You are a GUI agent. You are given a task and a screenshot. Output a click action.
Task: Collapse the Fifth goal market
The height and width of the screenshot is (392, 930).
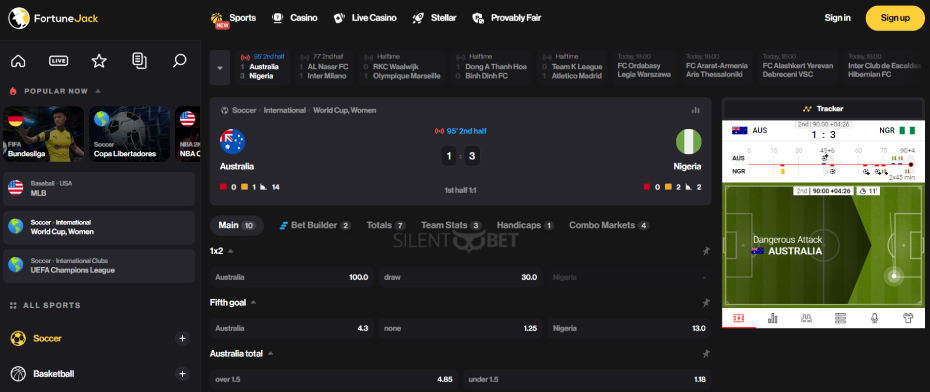pos(253,302)
